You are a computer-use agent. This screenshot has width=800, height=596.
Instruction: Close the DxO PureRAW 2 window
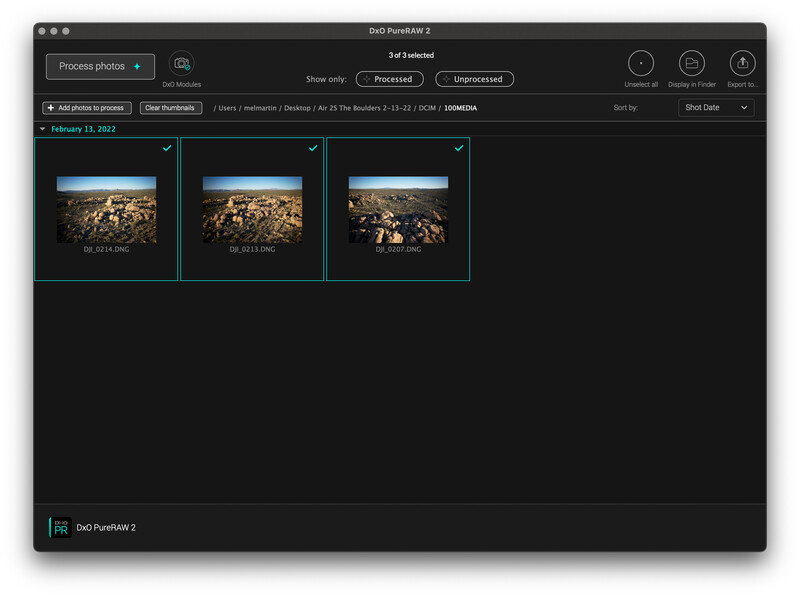pos(42,31)
